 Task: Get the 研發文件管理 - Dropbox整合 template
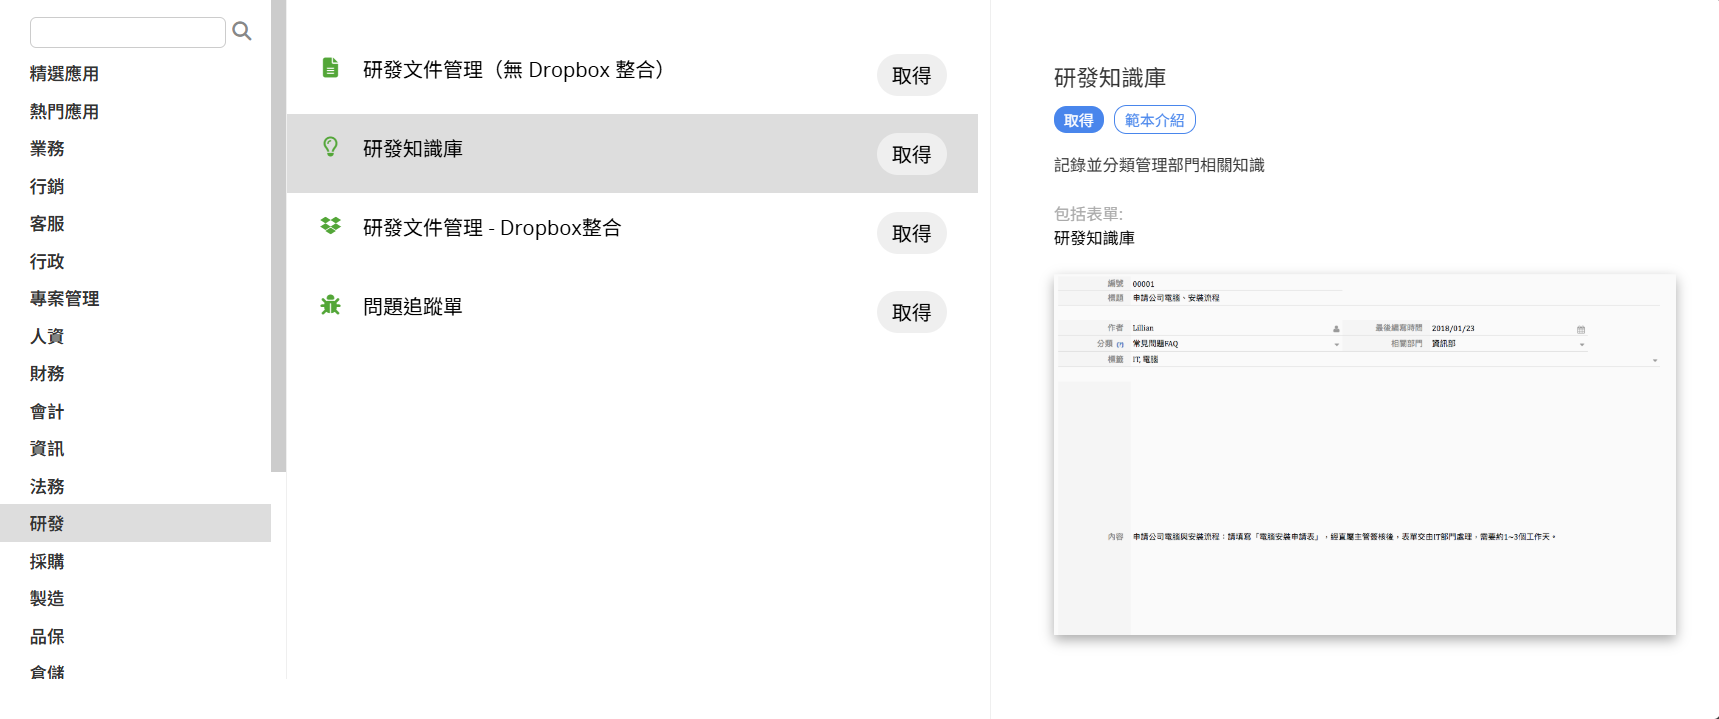click(x=911, y=233)
